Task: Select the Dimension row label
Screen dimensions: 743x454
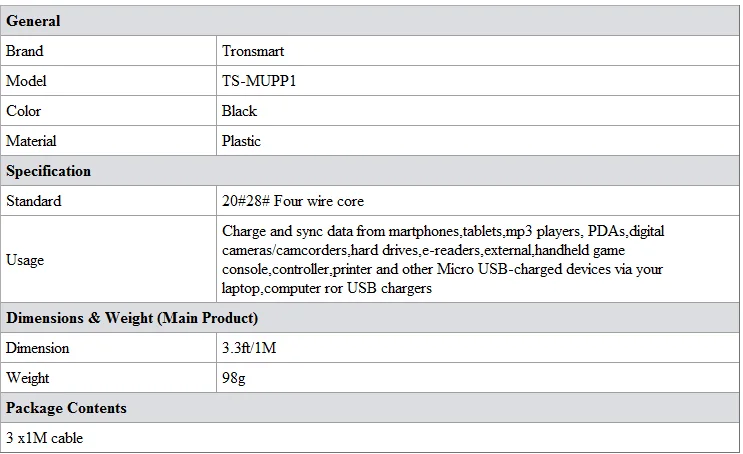Action: point(38,348)
